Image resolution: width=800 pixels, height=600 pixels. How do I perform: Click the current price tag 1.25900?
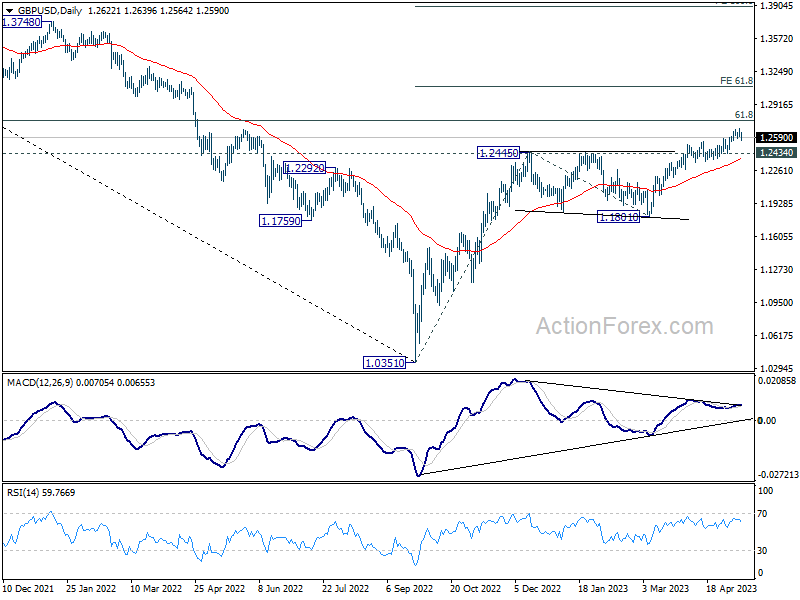pyautogui.click(x=776, y=138)
